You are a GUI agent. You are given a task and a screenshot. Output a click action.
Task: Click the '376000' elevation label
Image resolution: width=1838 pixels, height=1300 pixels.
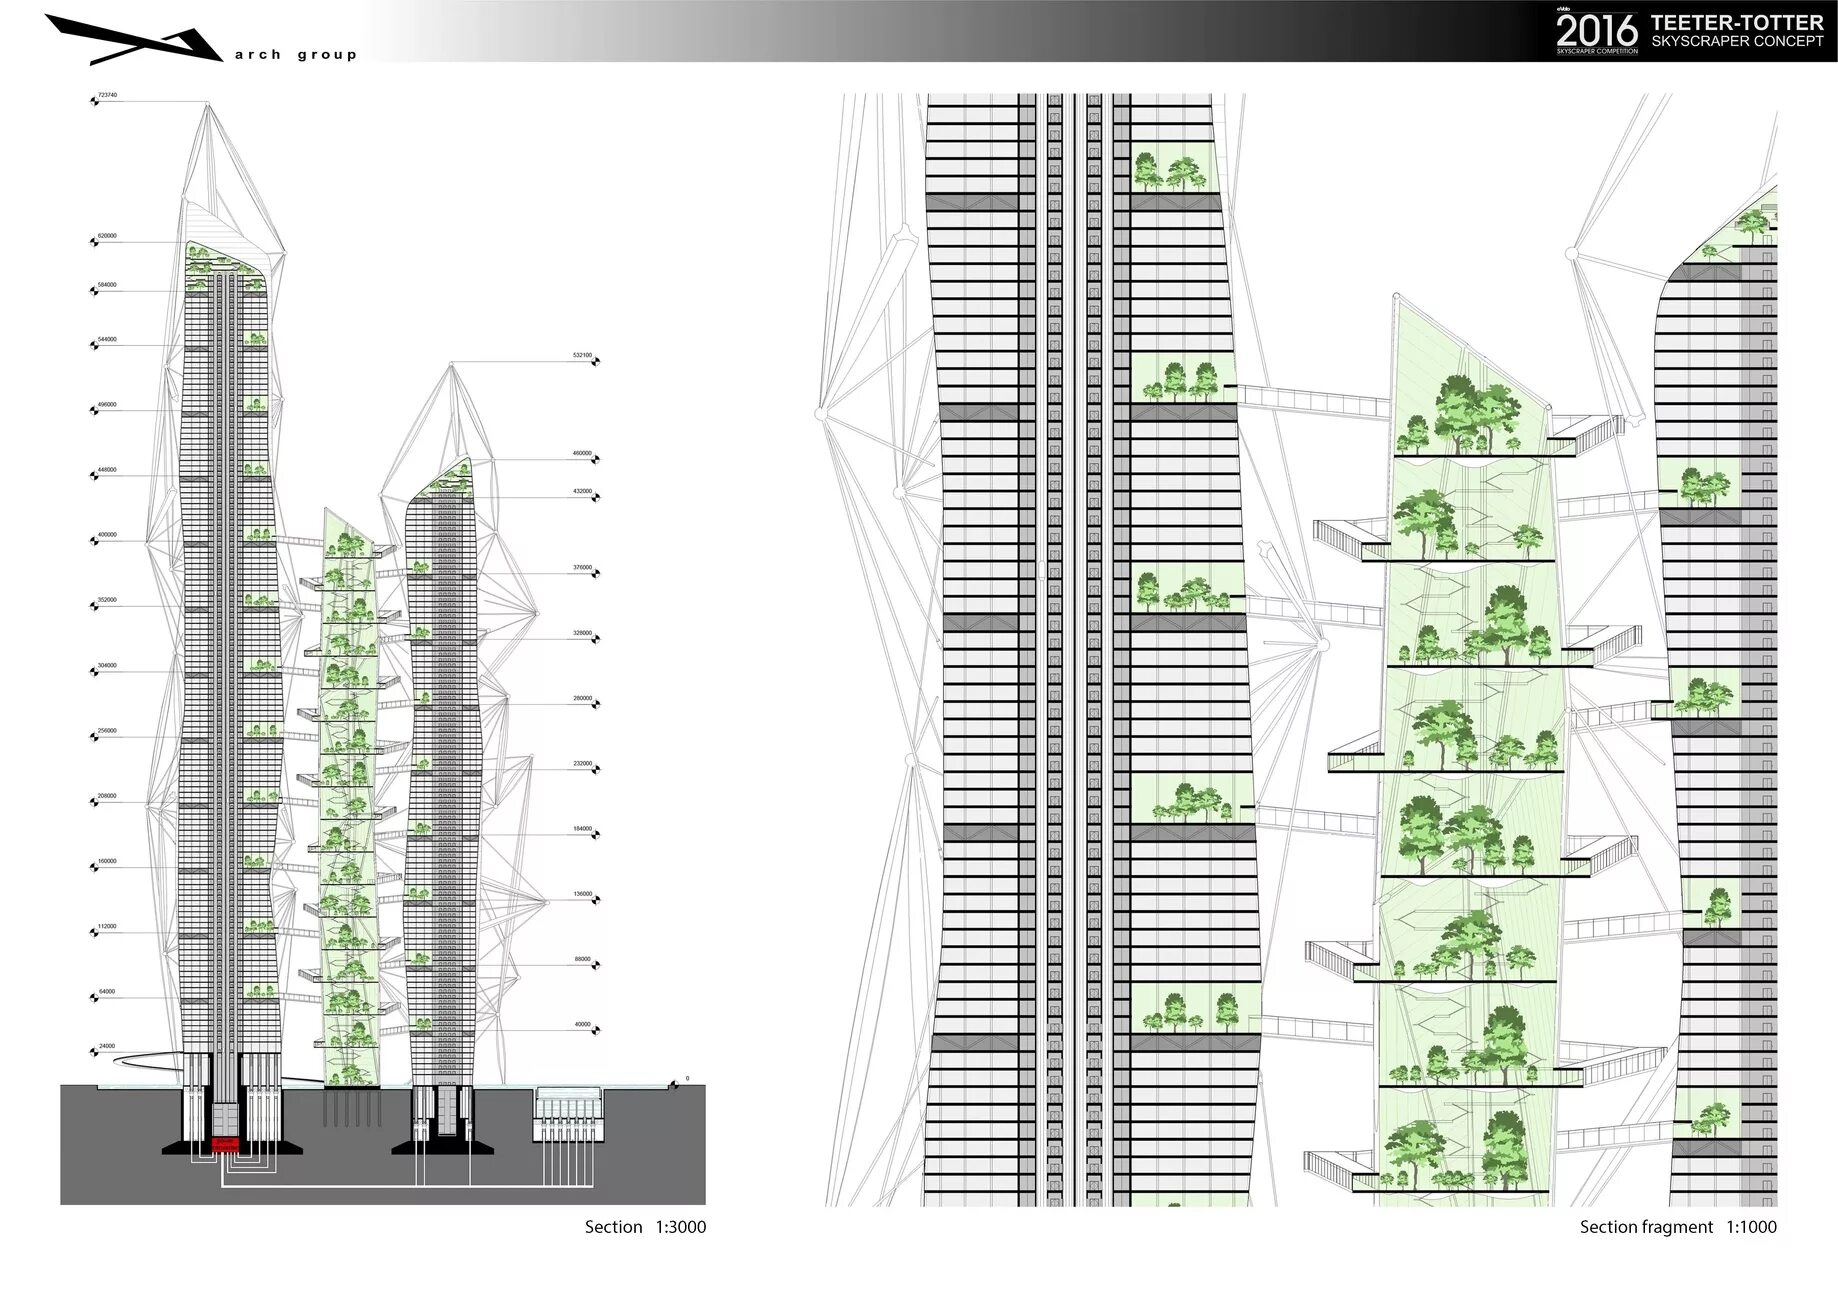pyautogui.click(x=582, y=568)
